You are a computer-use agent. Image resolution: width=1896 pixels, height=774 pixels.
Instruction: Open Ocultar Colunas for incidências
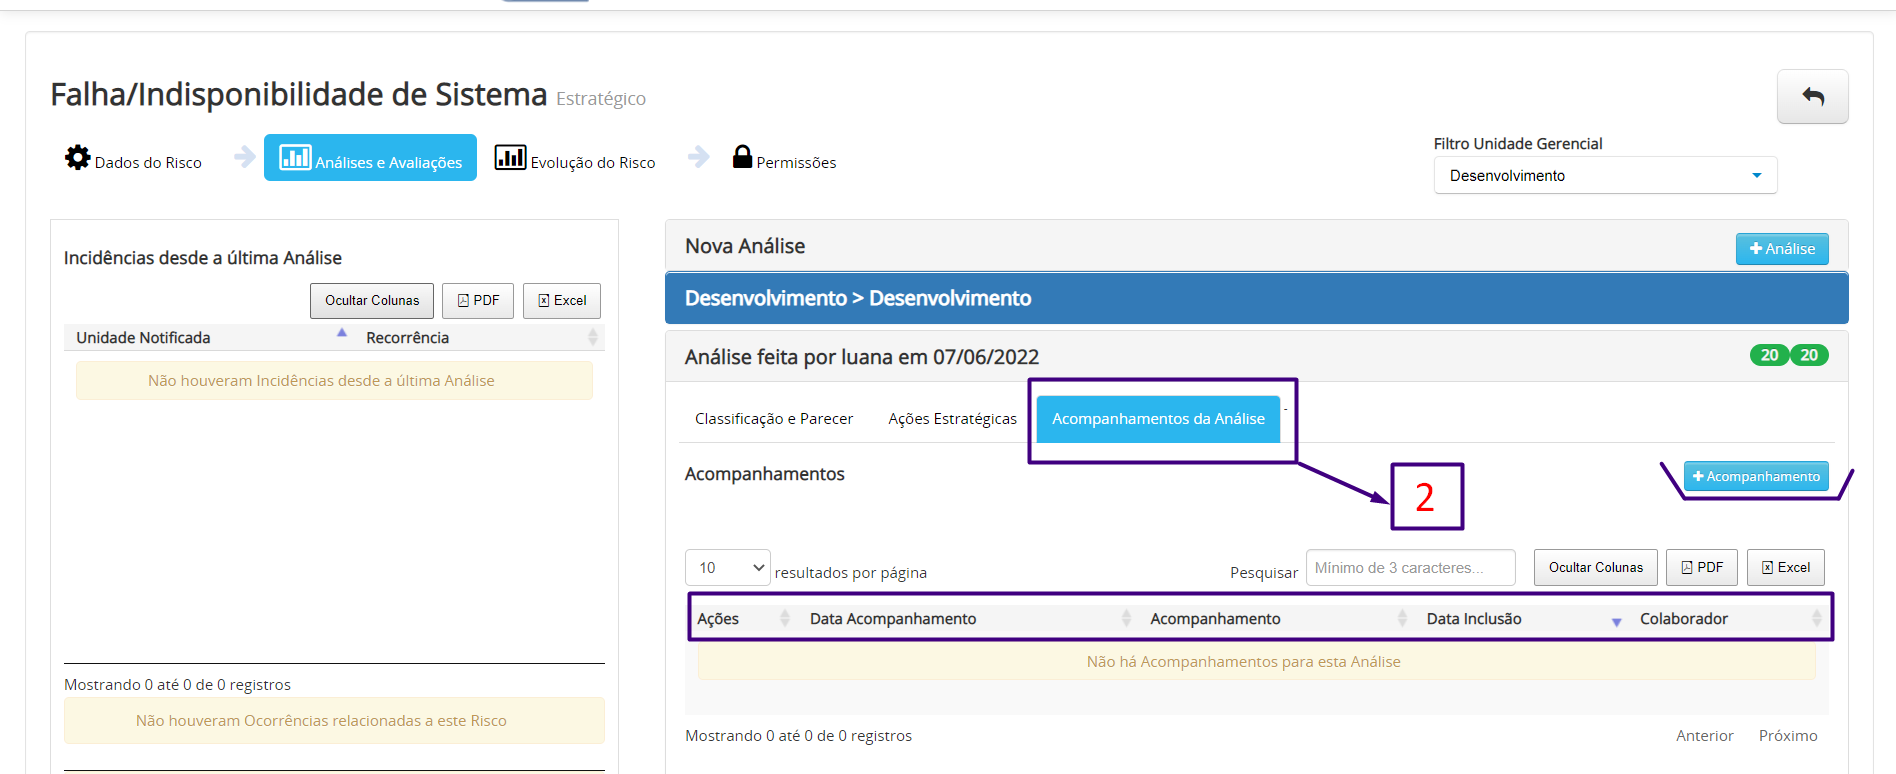372,300
